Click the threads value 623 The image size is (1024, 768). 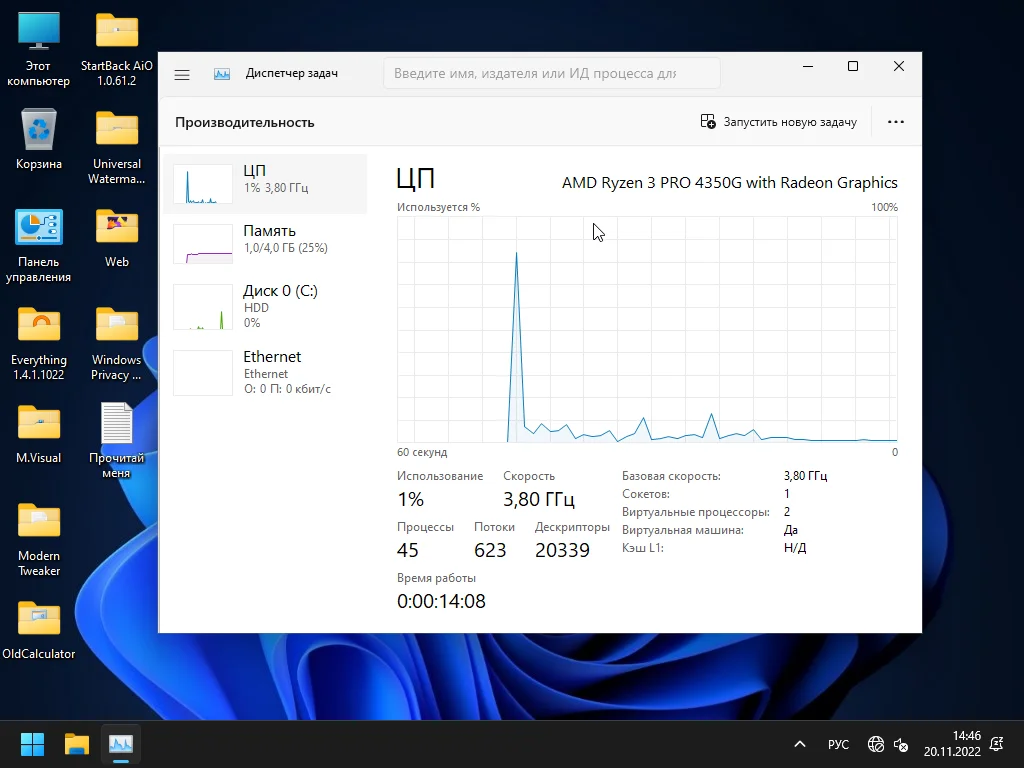[x=490, y=551]
